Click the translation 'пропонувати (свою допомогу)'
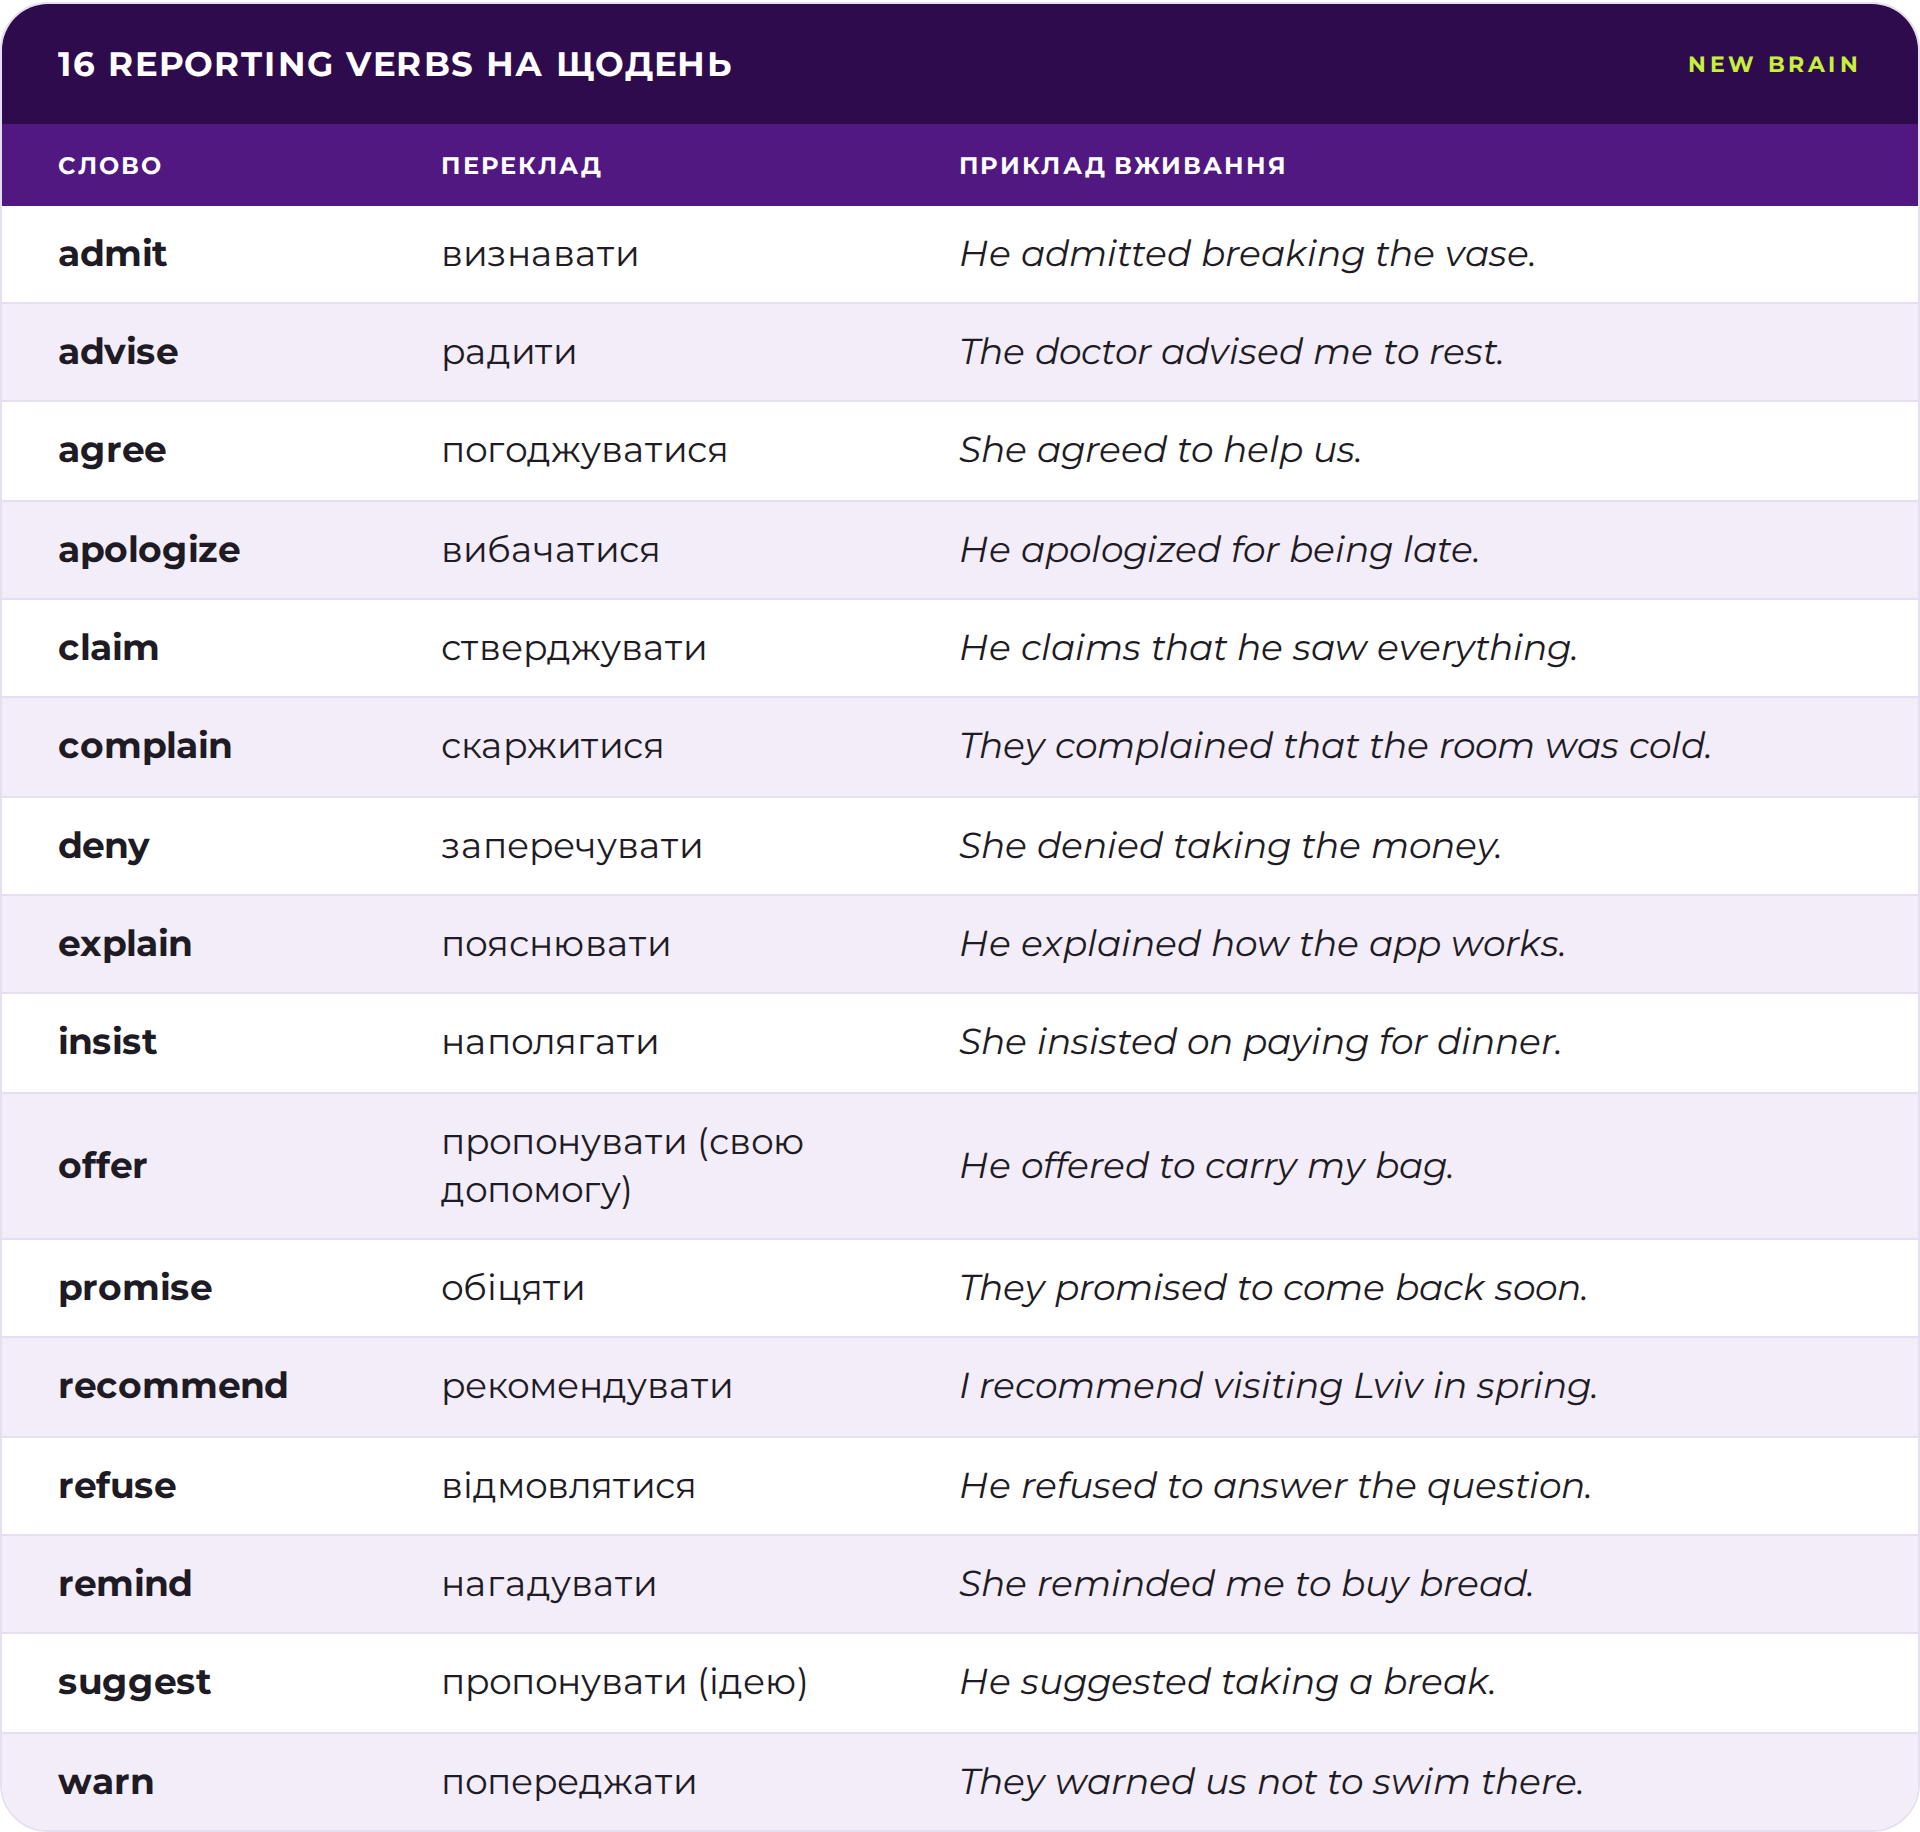 click(x=622, y=1166)
